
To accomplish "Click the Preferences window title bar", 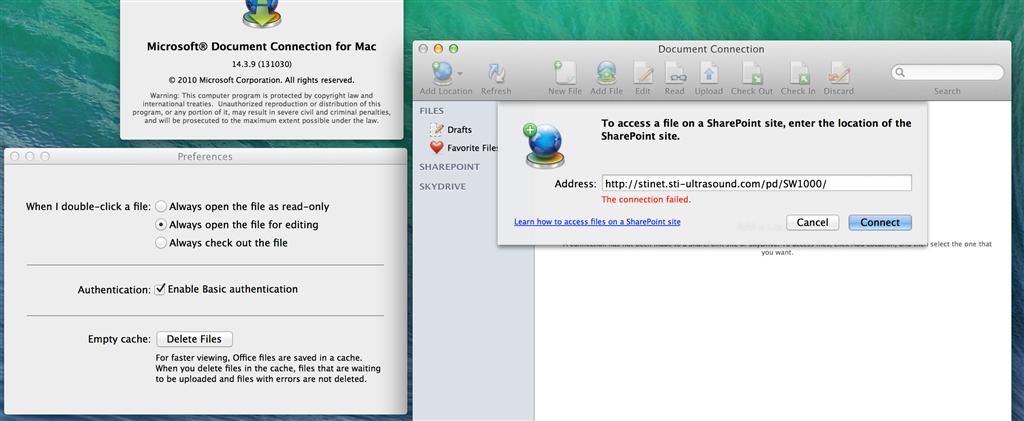I will (x=205, y=157).
